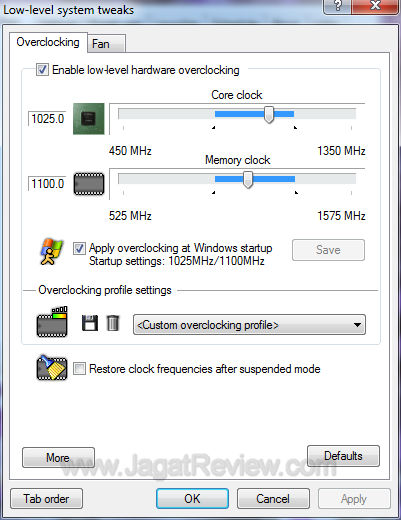Click the overclocking profile chip icon
401x520 pixels.
pos(52,322)
